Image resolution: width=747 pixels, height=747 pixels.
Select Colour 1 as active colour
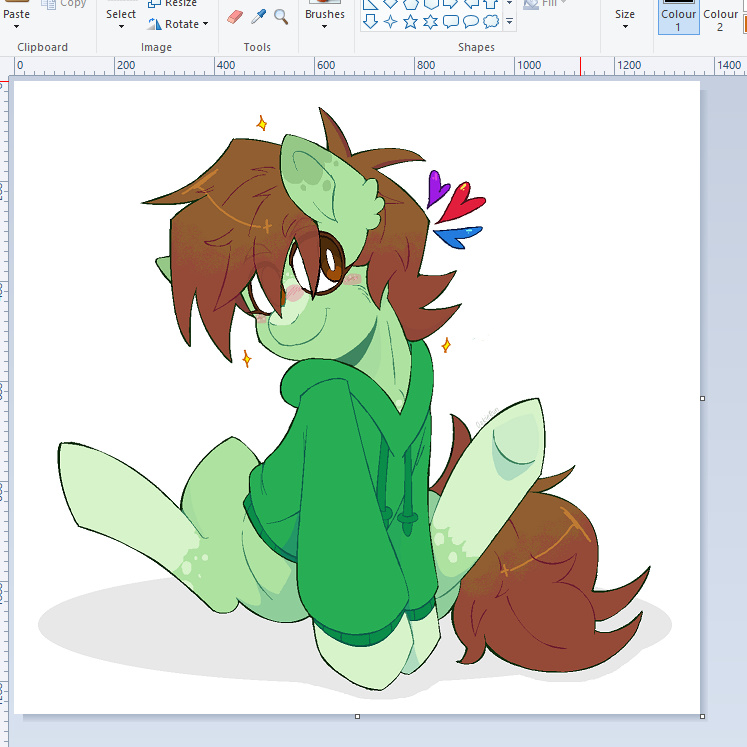[678, 17]
